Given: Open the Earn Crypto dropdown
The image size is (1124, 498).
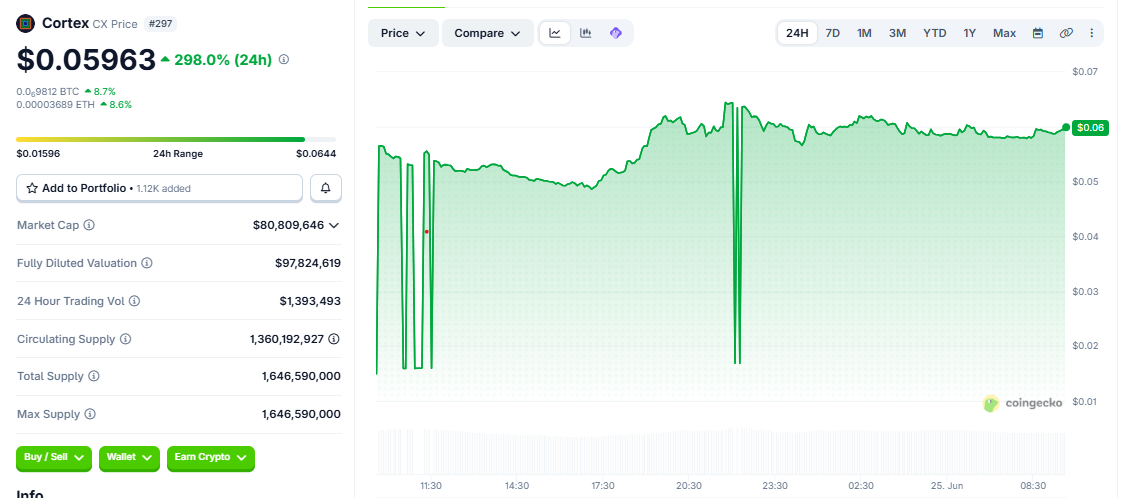Looking at the screenshot, I should pyautogui.click(x=211, y=457).
